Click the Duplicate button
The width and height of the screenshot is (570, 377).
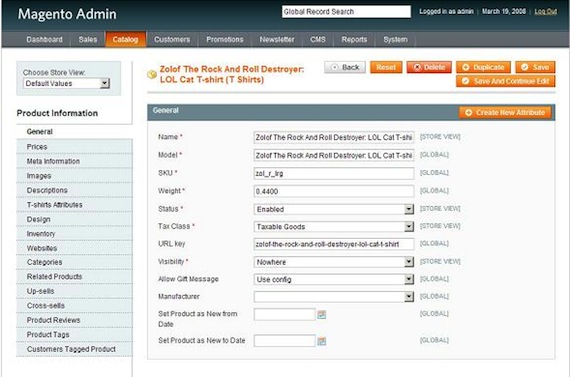[483, 67]
